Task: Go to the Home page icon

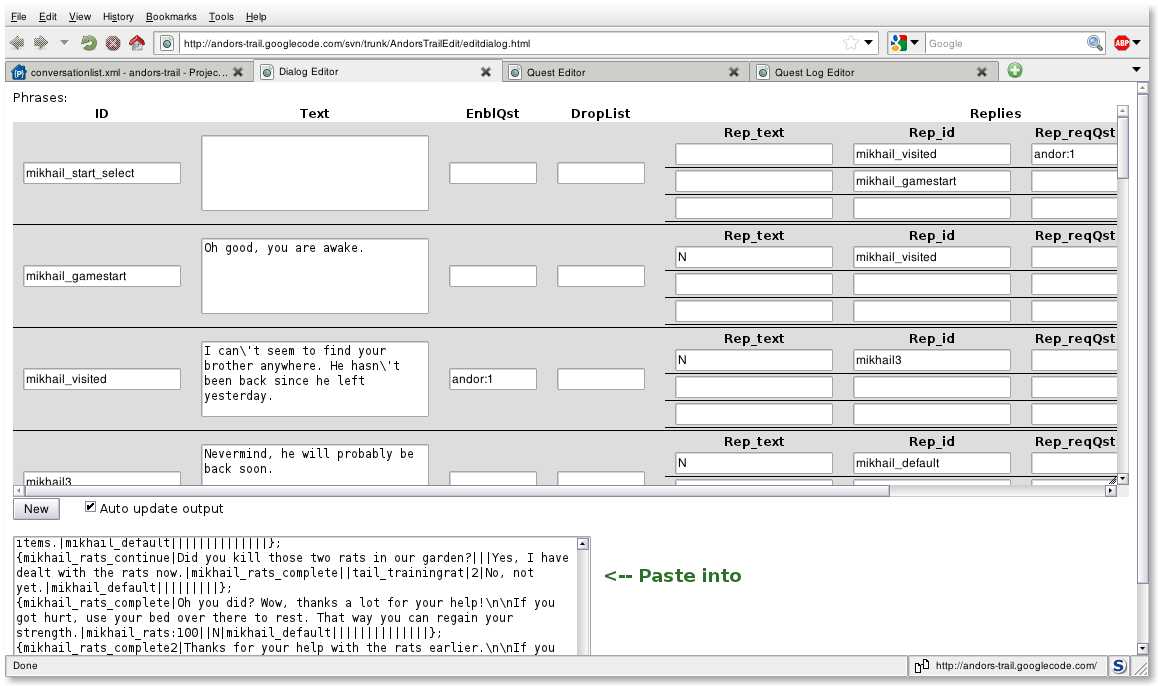Action: 137,43
